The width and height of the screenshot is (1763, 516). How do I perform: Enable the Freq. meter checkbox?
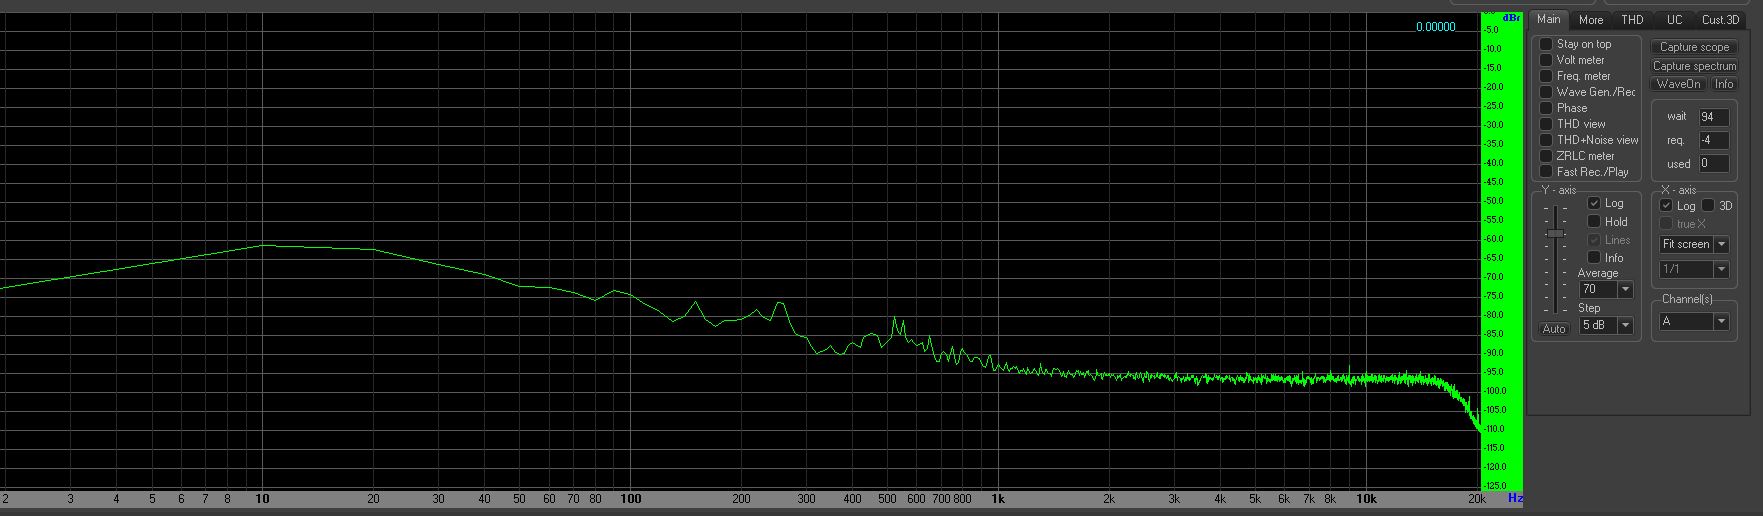(1546, 76)
